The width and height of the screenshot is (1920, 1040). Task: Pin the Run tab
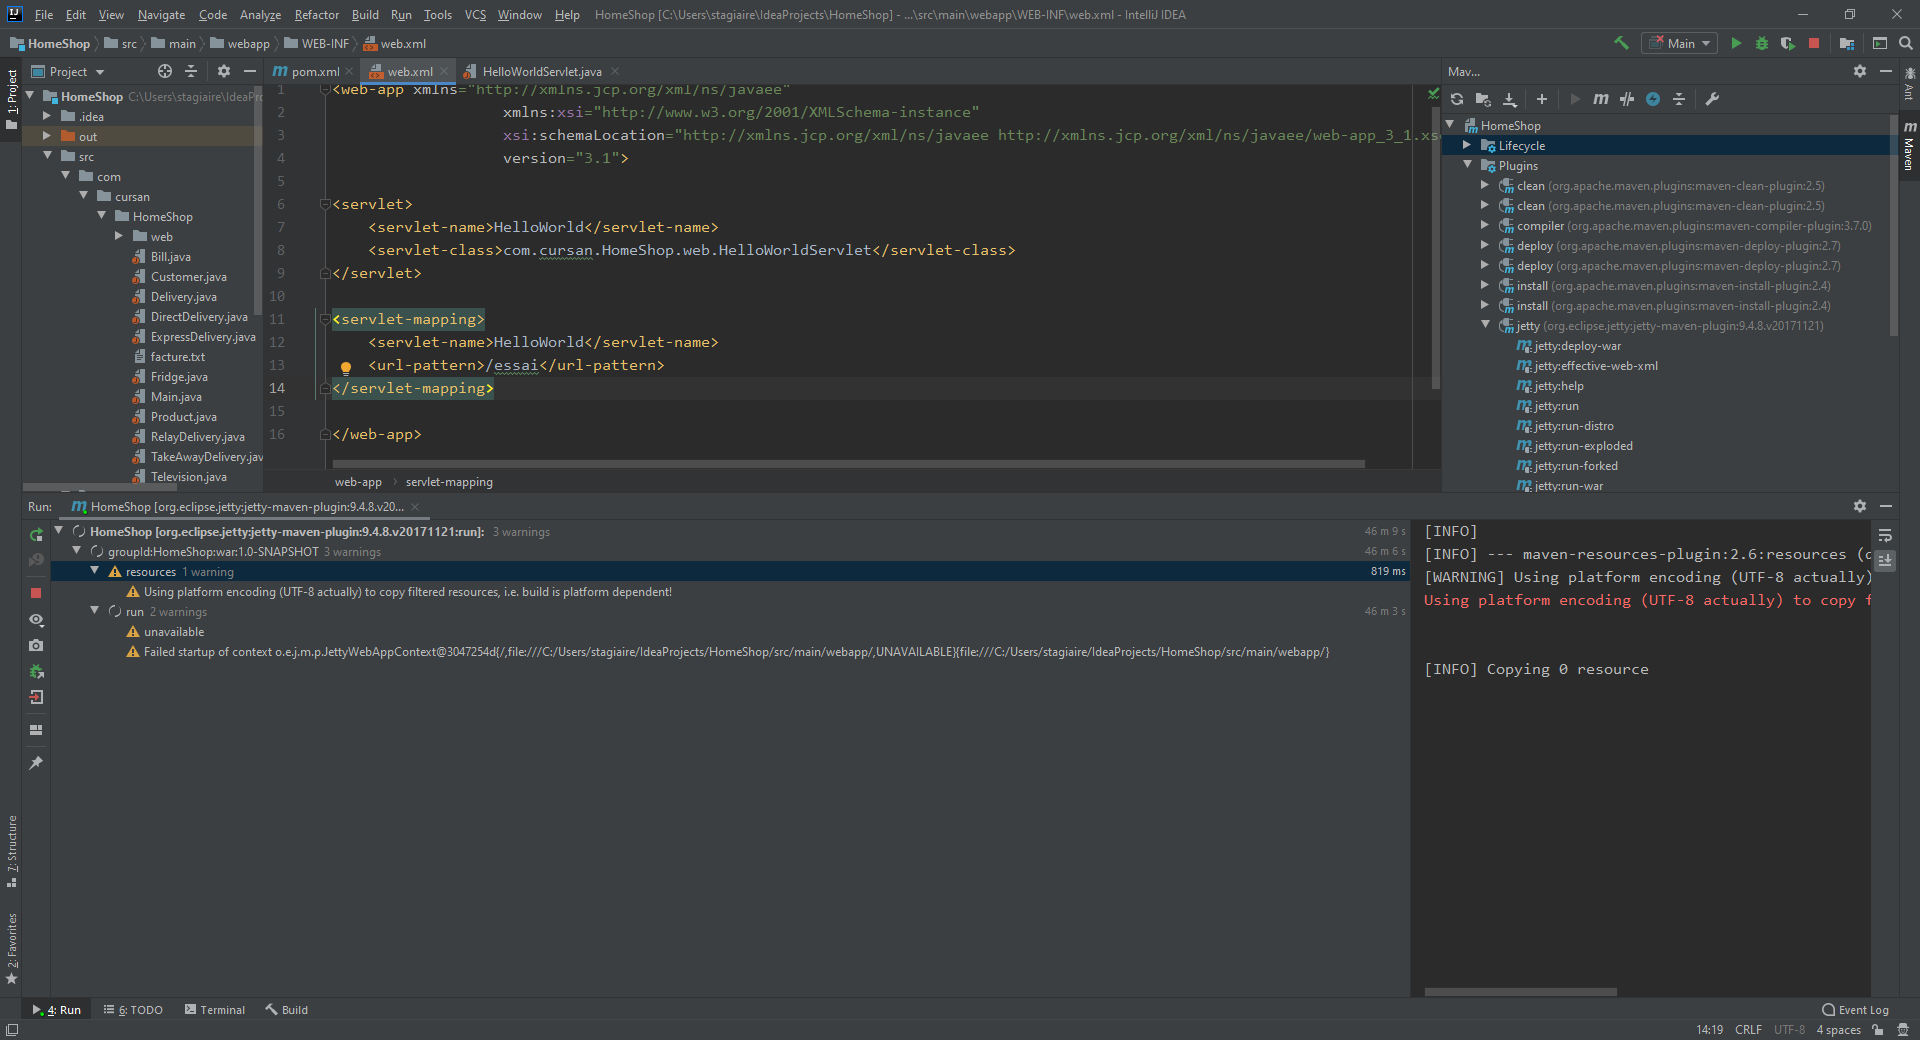(36, 763)
